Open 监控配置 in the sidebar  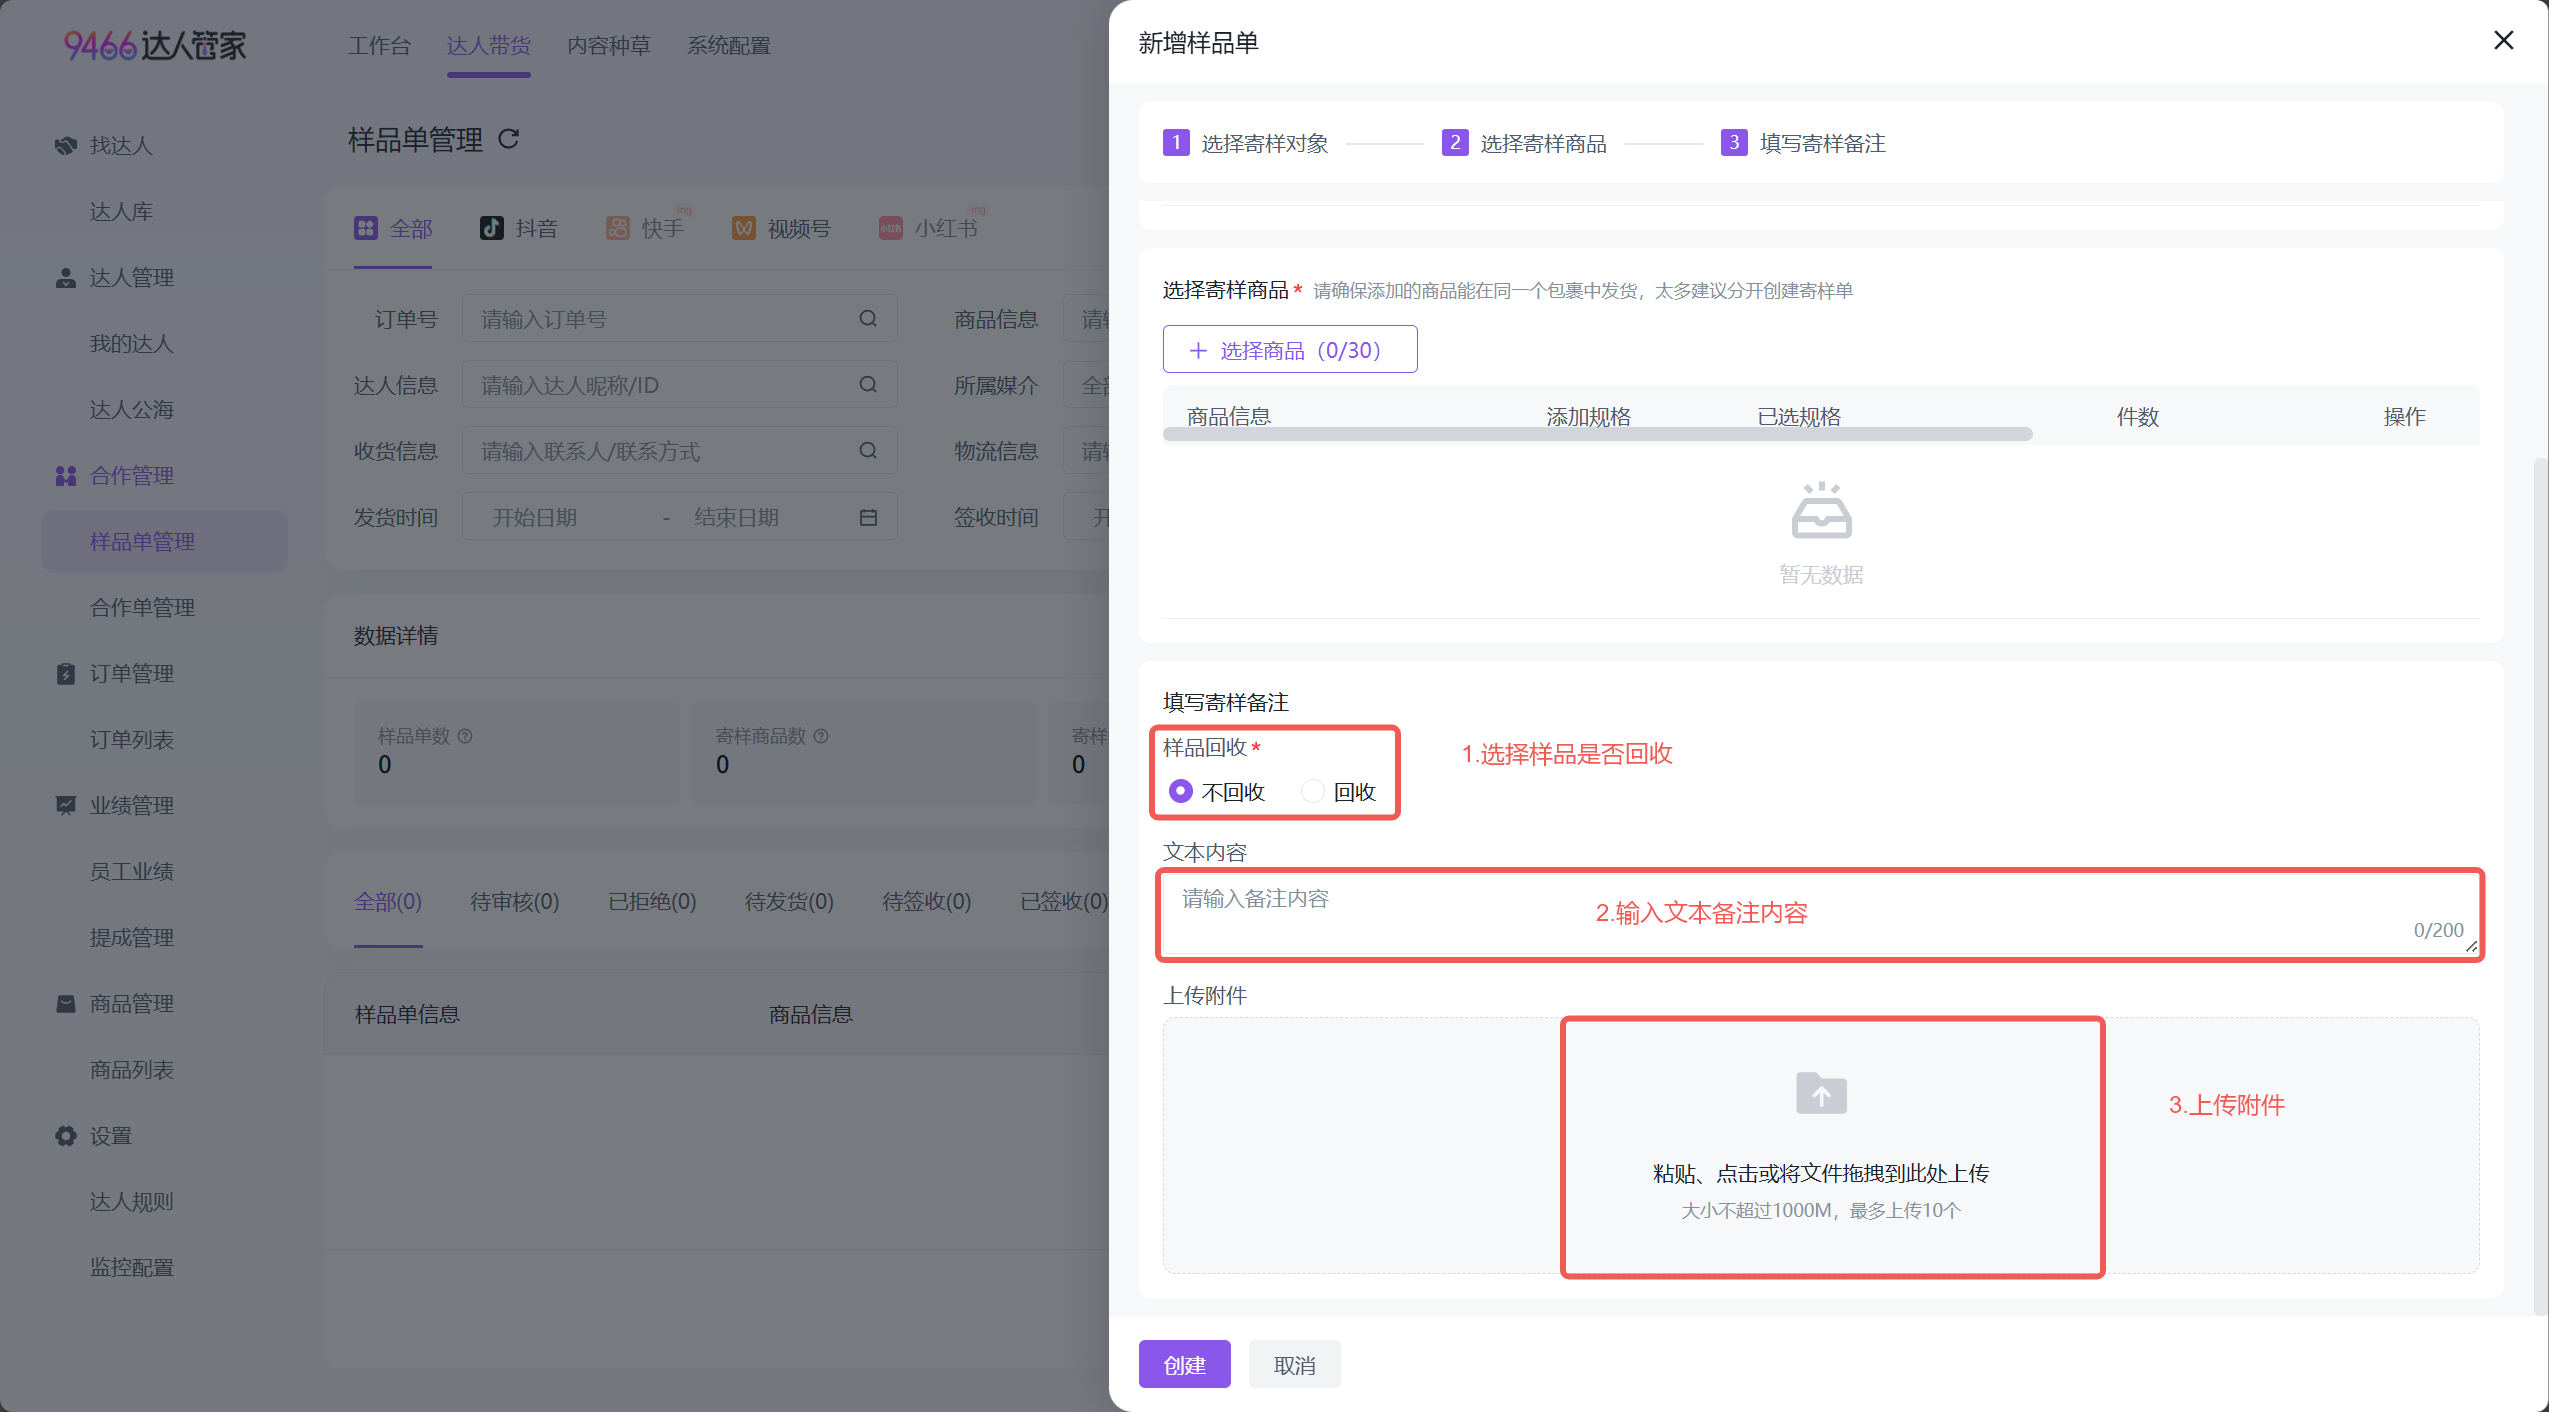pyautogui.click(x=132, y=1268)
